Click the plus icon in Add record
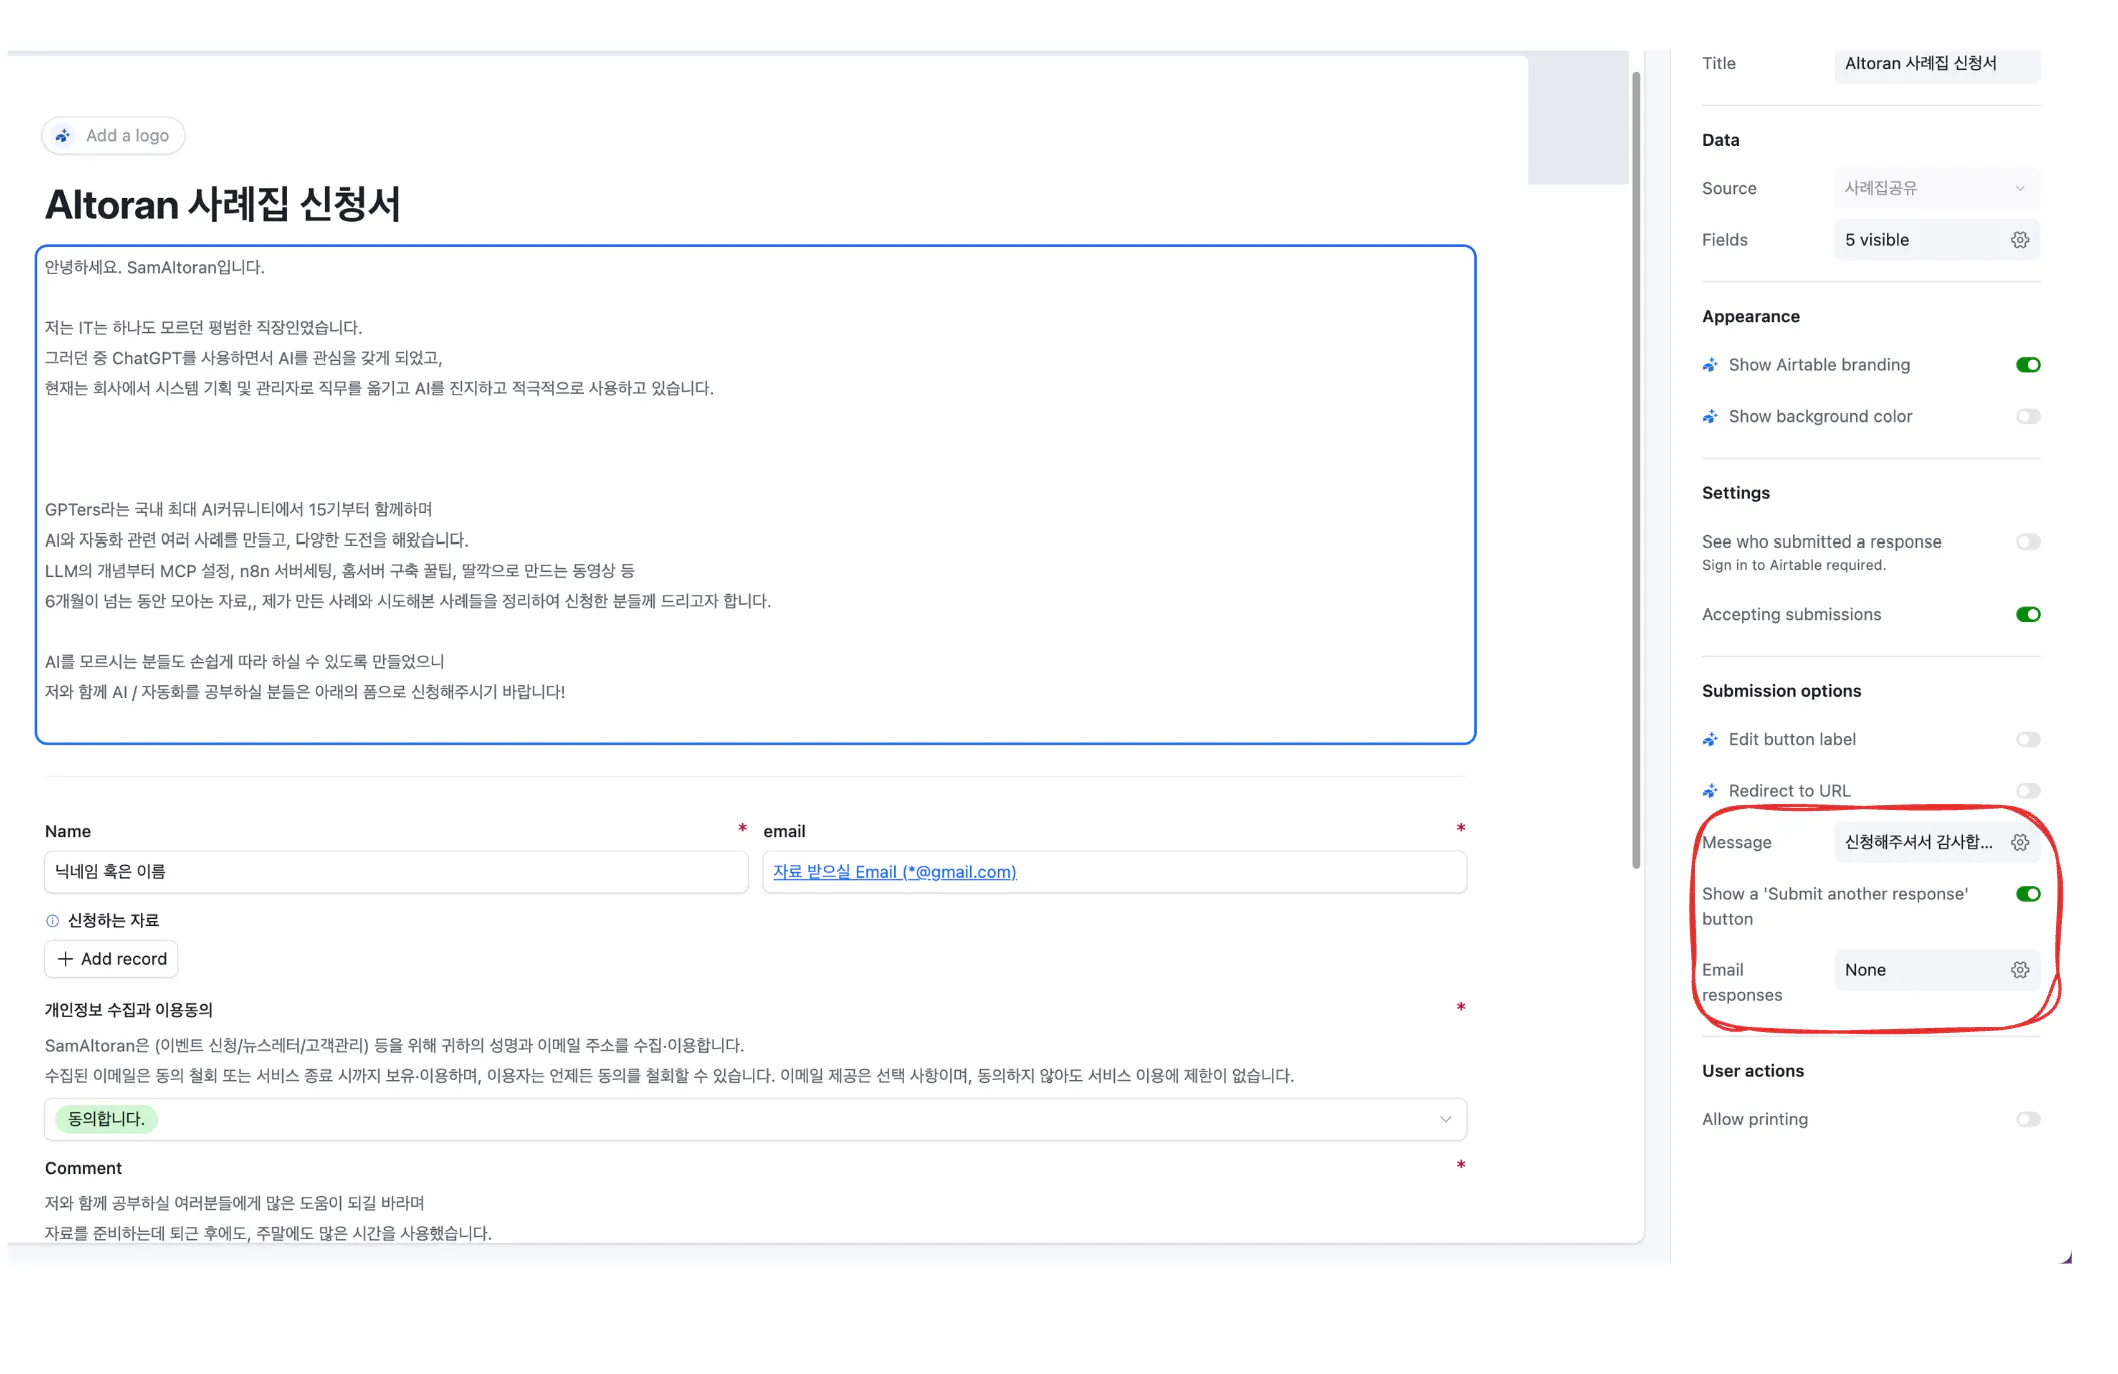Screen dimensions: 2118x1374 (65, 959)
